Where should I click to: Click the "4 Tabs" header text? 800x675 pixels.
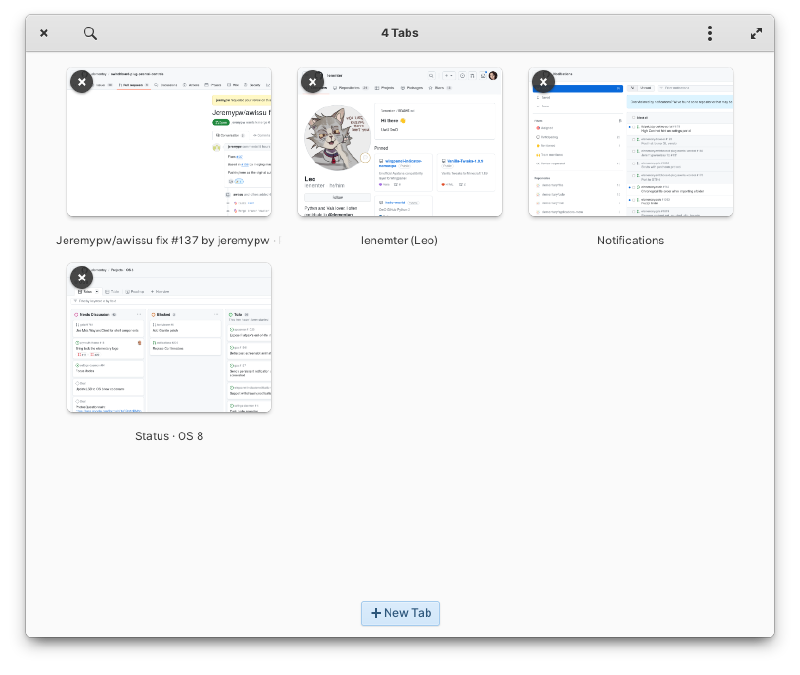pos(400,32)
